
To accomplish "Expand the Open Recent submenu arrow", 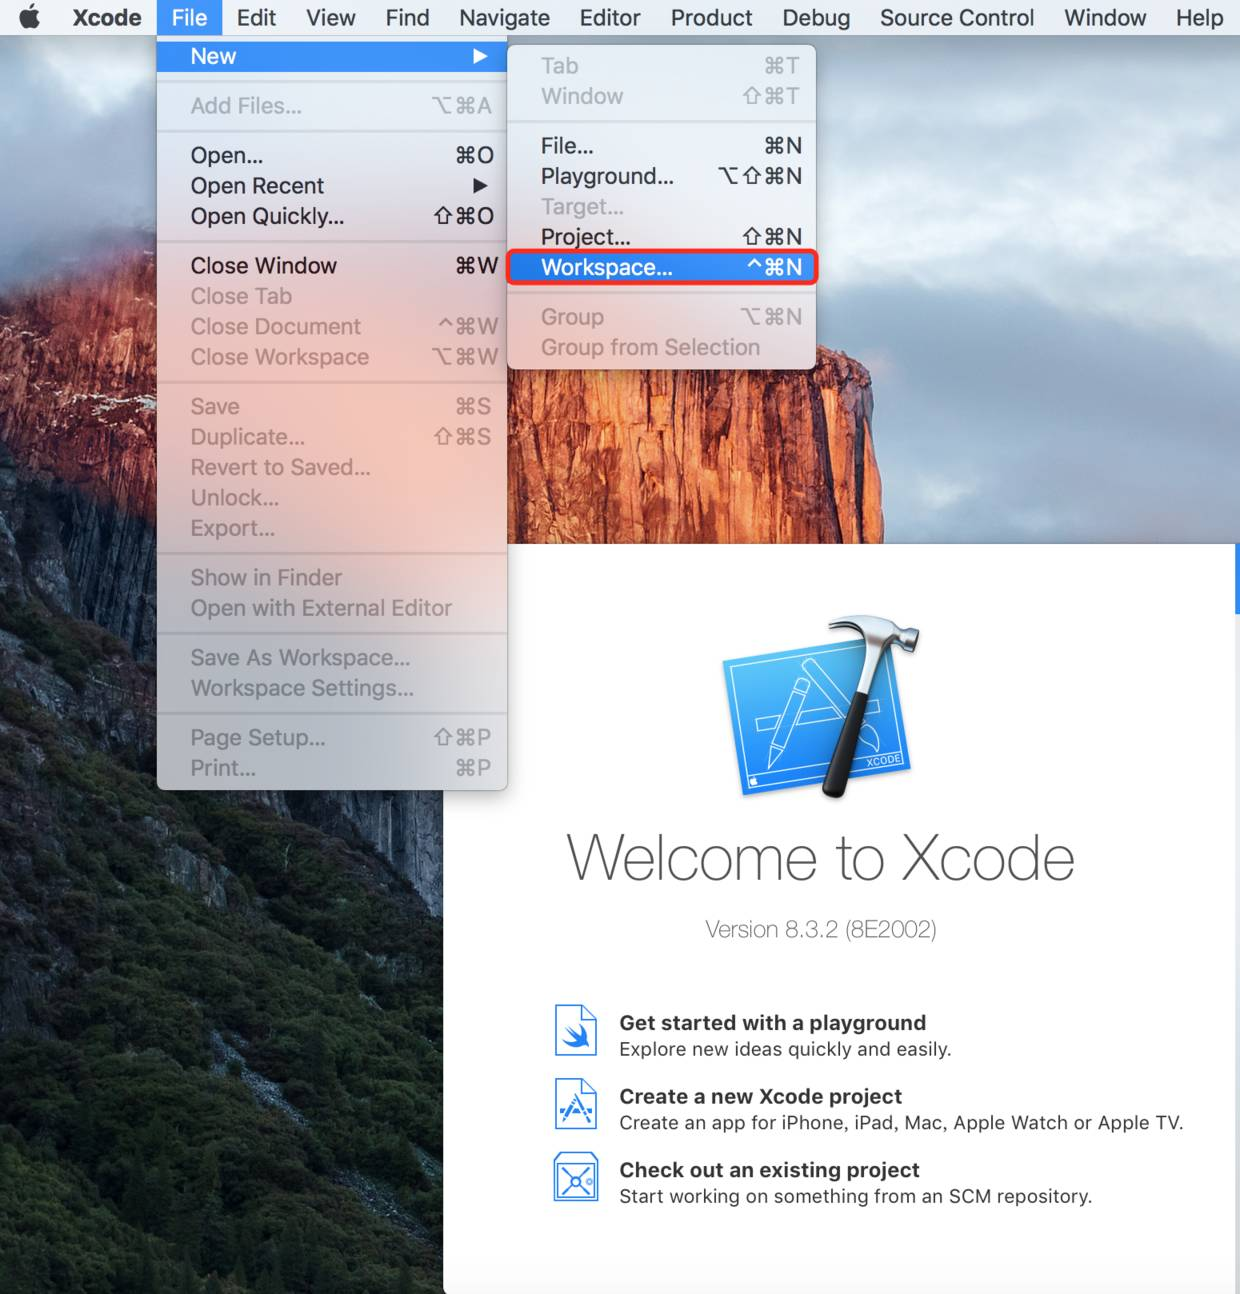I will pos(480,185).
